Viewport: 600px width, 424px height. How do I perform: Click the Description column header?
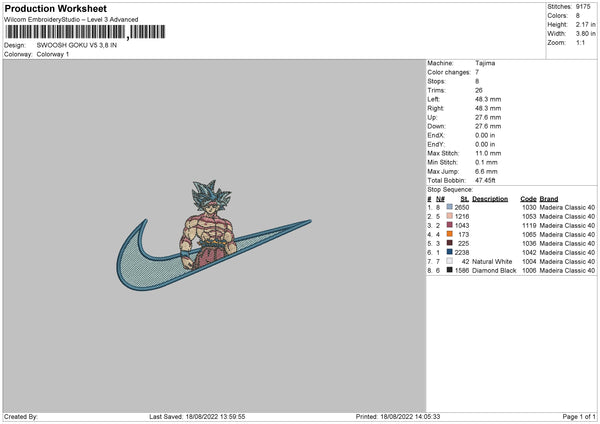[490, 199]
